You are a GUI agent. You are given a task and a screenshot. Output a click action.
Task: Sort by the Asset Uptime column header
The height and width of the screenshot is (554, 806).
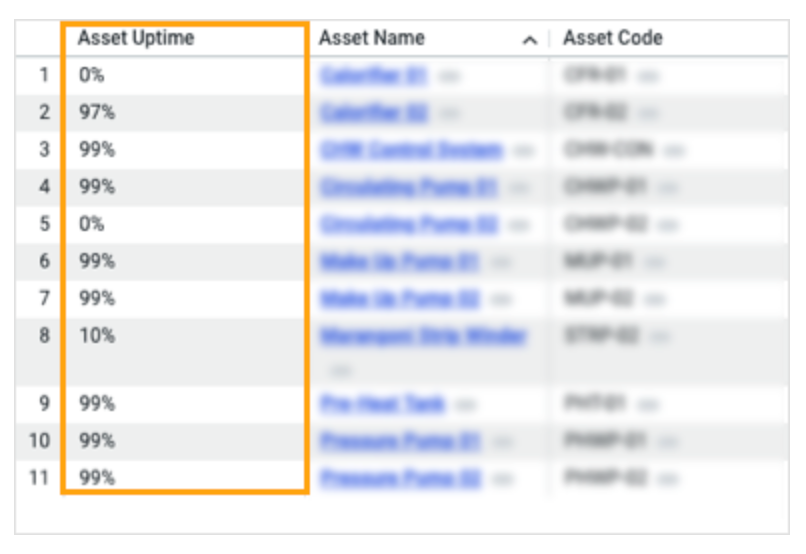point(136,39)
